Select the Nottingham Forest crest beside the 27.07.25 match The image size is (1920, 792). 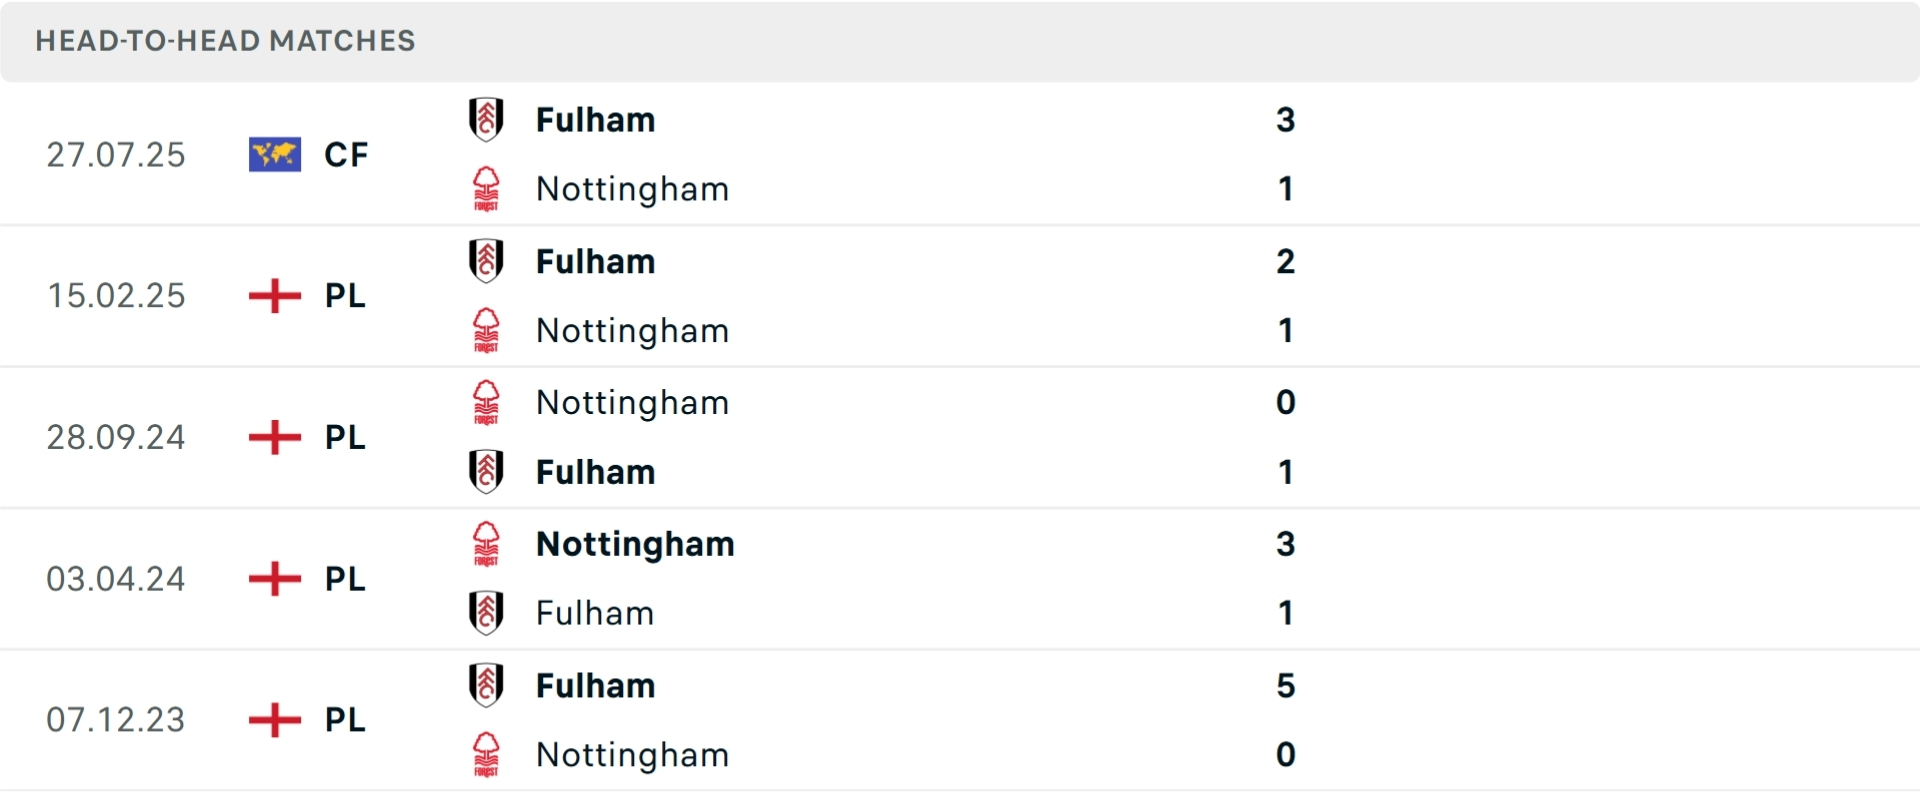[487, 189]
